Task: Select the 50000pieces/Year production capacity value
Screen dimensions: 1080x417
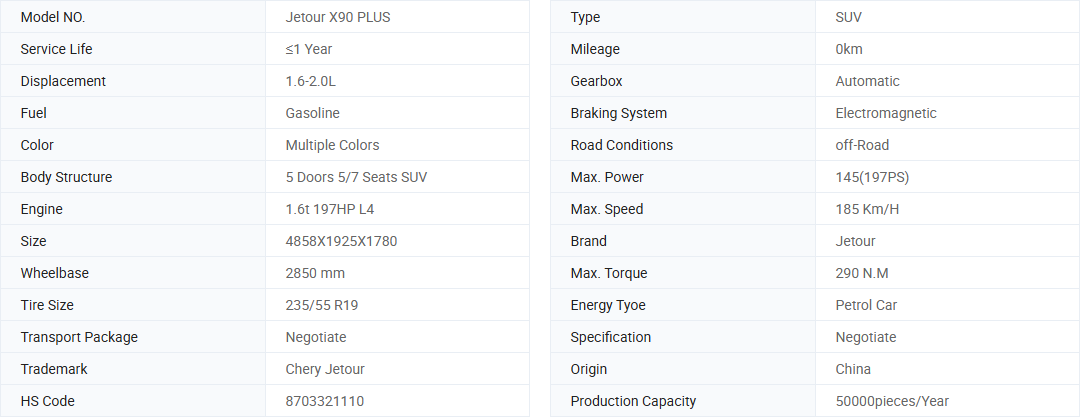Action: (892, 401)
